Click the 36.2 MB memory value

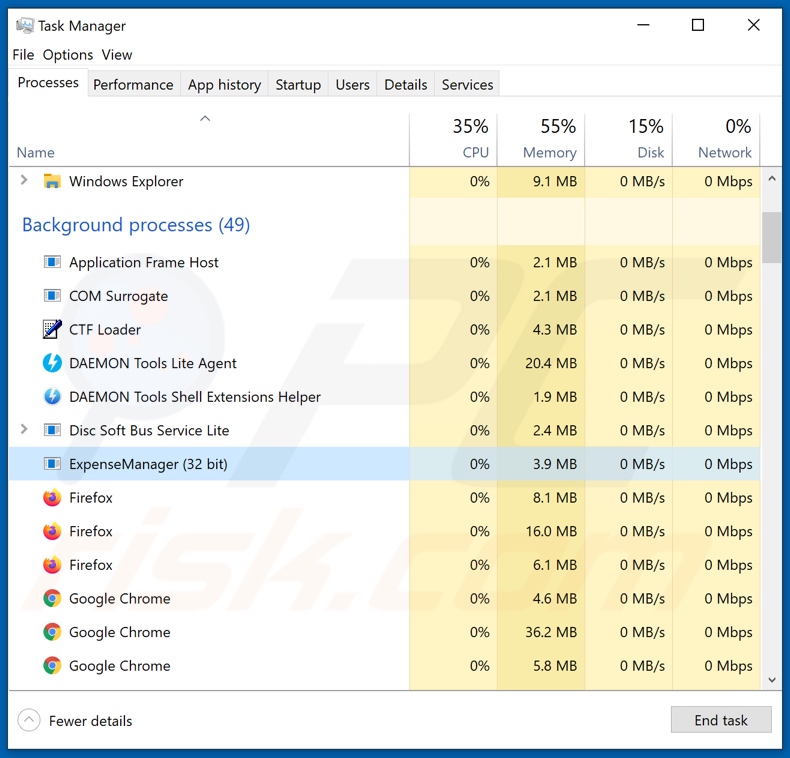[x=551, y=632]
